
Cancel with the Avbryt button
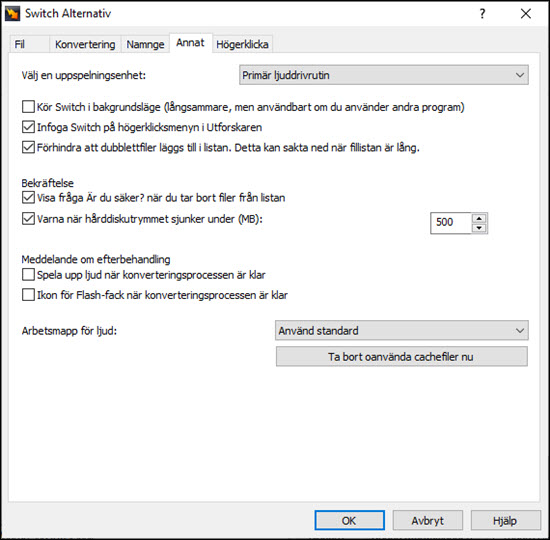428,520
